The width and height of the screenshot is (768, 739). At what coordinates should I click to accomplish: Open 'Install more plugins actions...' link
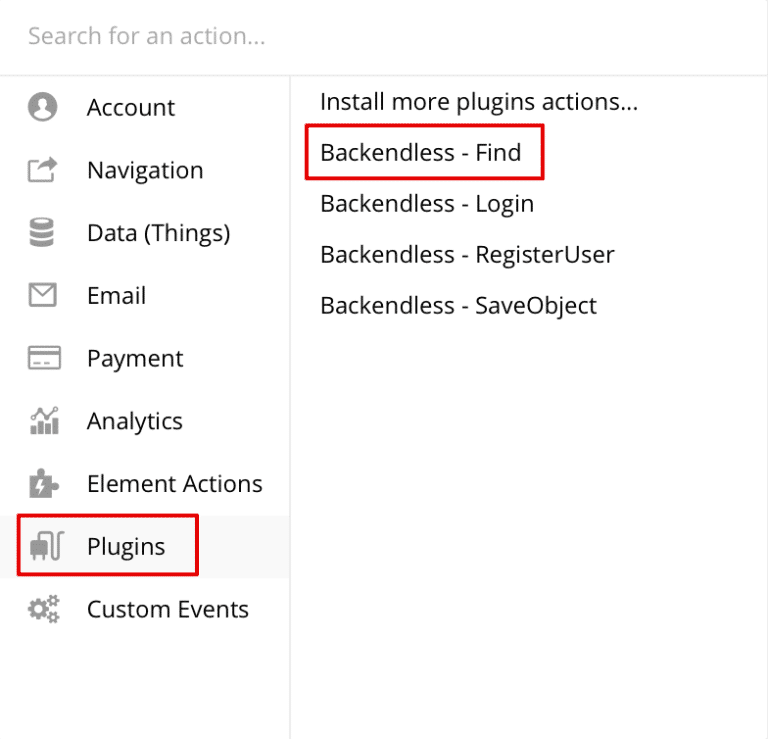479,102
